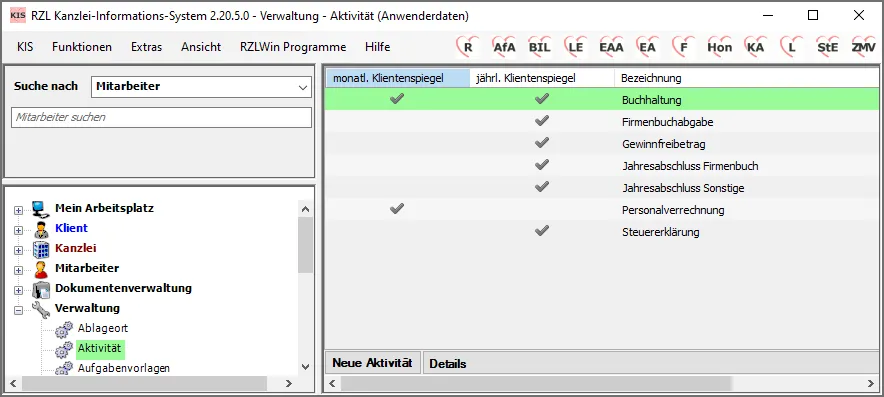Collapse the Verwaltung tree node
This screenshot has height=397, width=884.
point(18,310)
